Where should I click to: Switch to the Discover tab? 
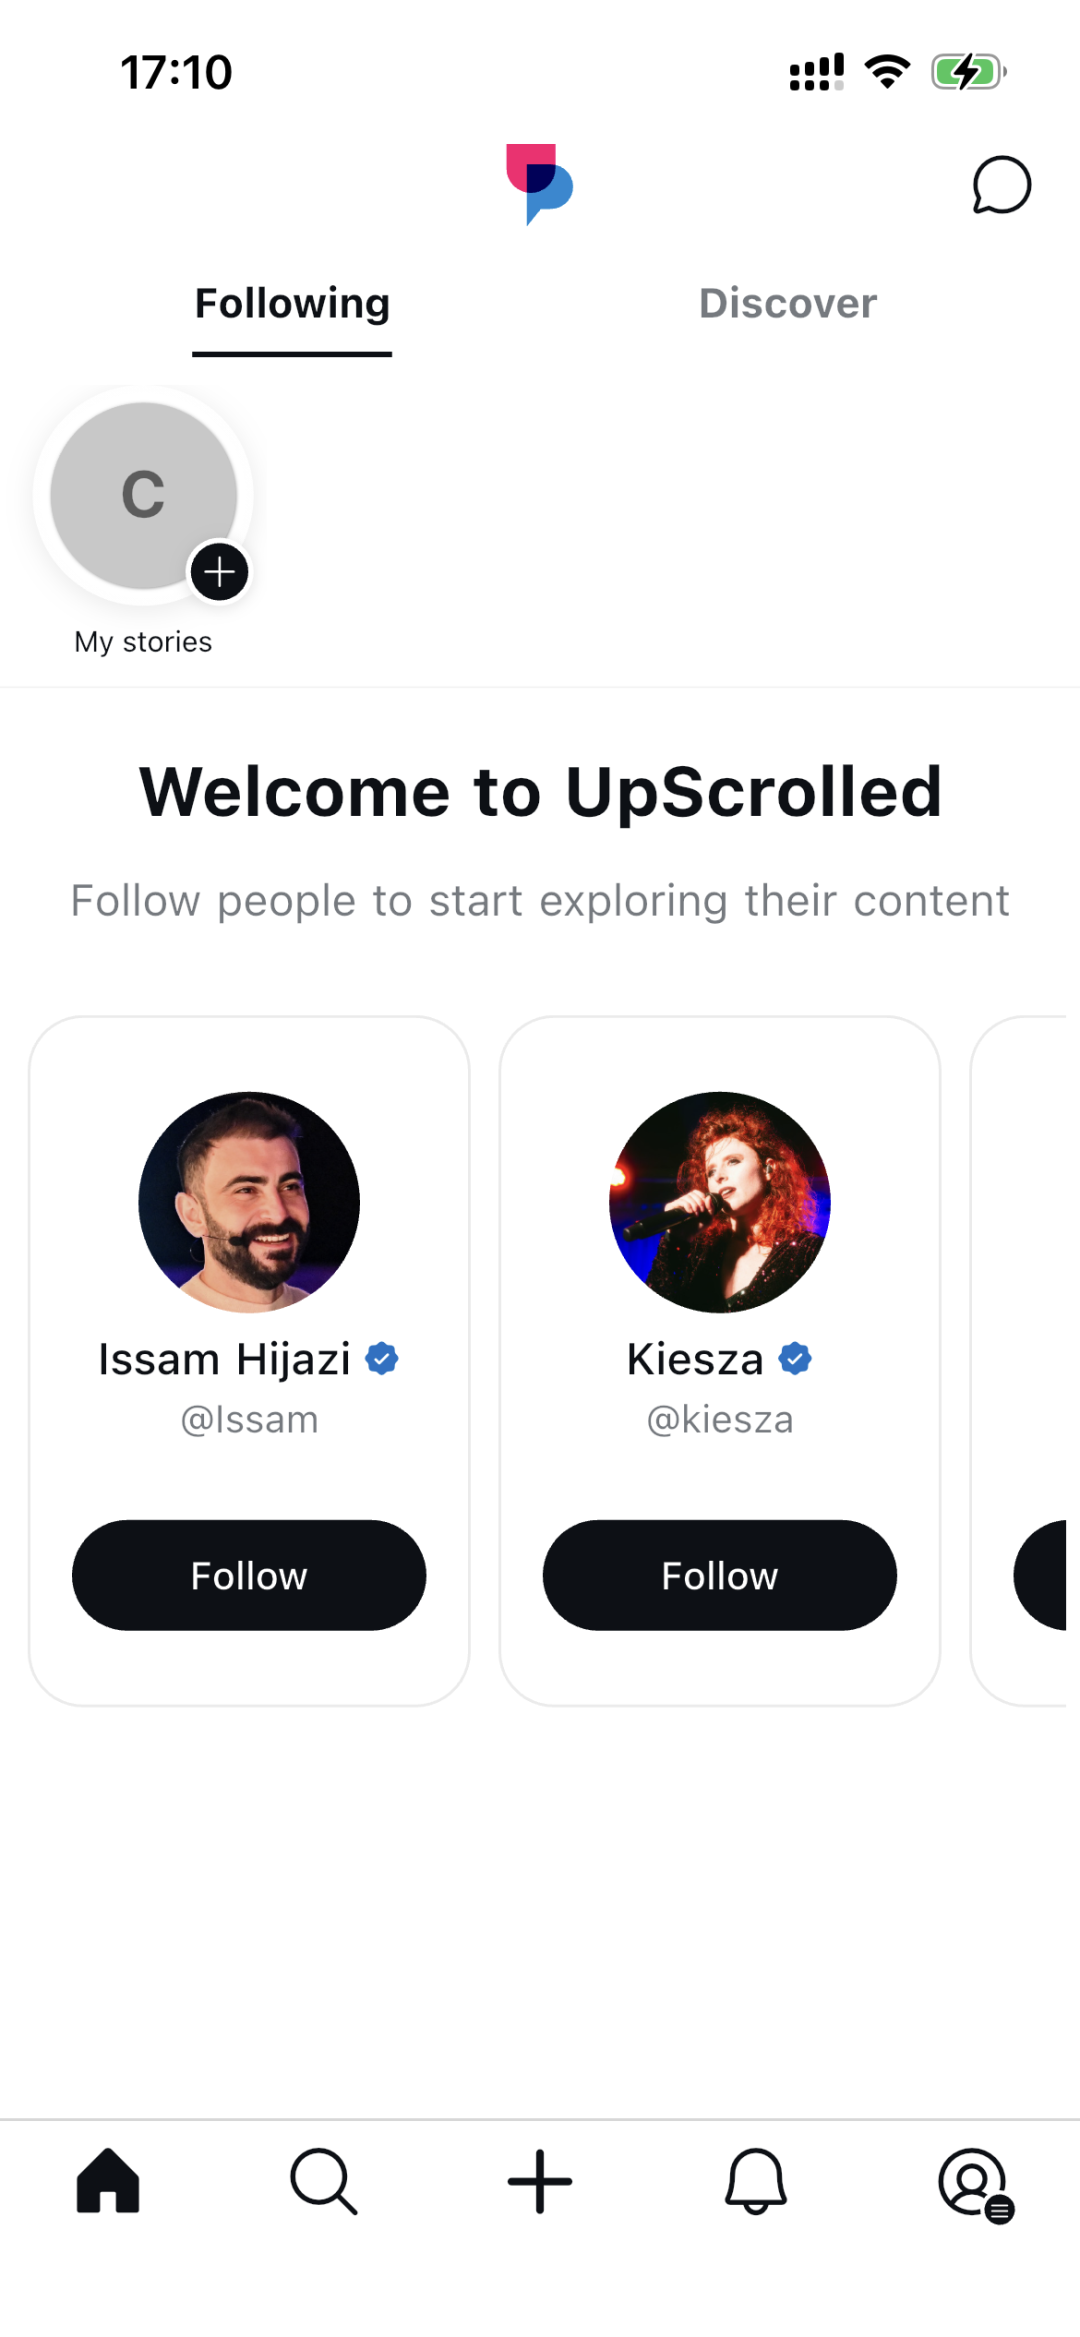[787, 303]
